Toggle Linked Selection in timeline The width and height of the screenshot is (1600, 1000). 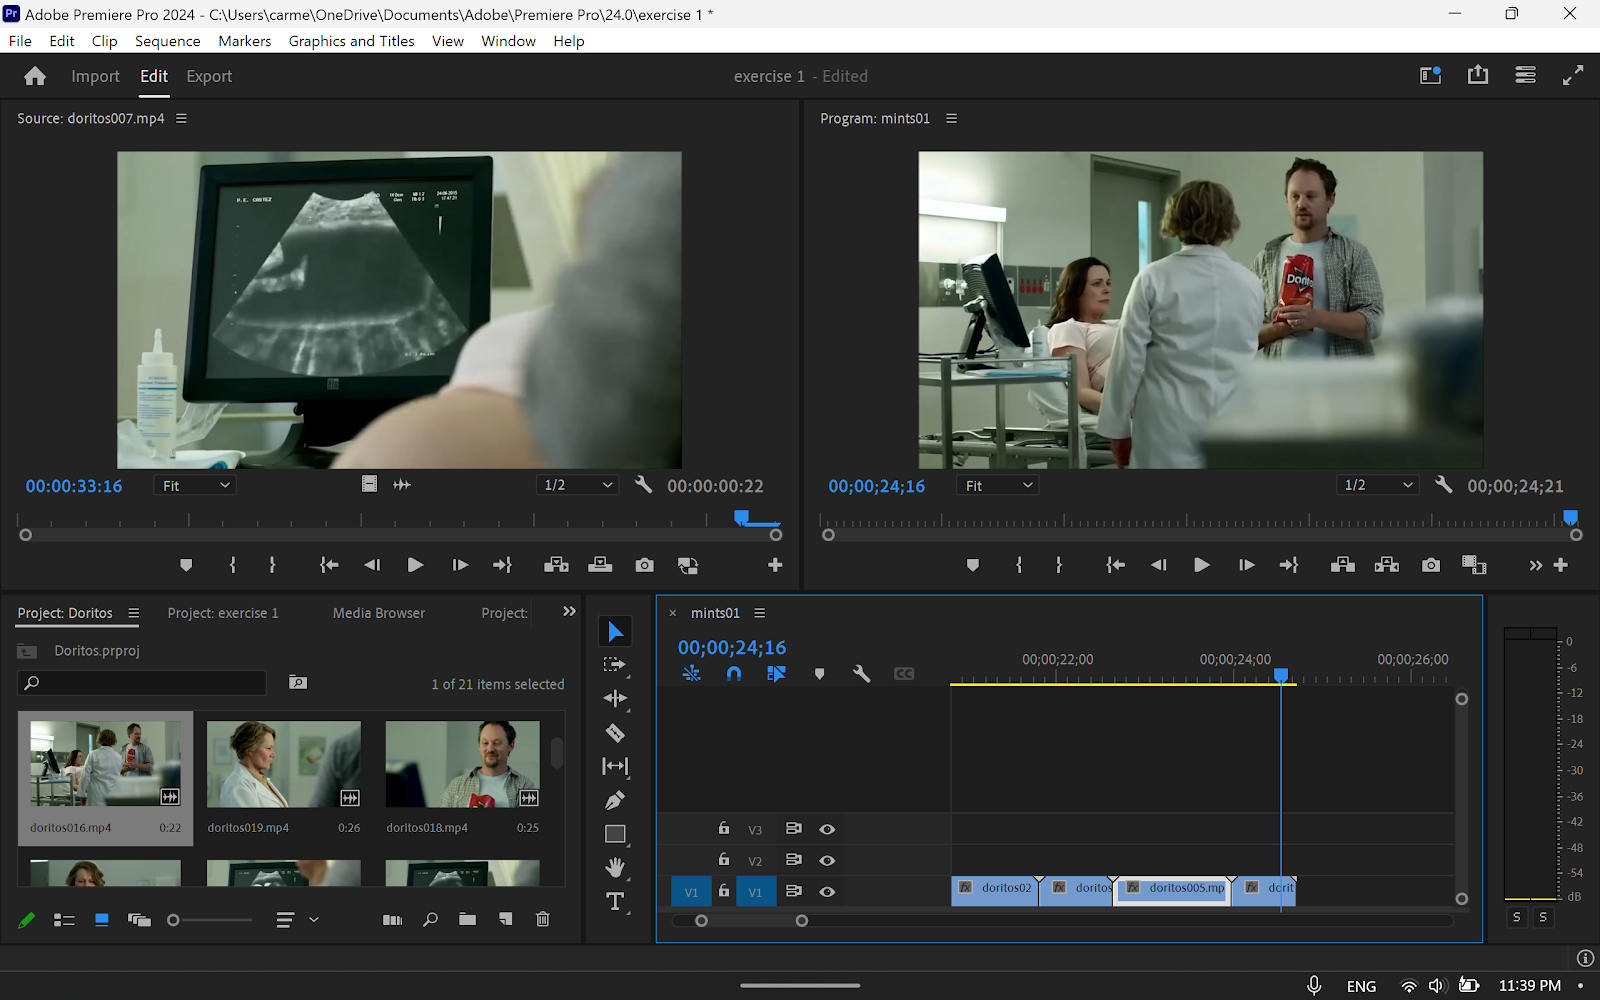[776, 674]
